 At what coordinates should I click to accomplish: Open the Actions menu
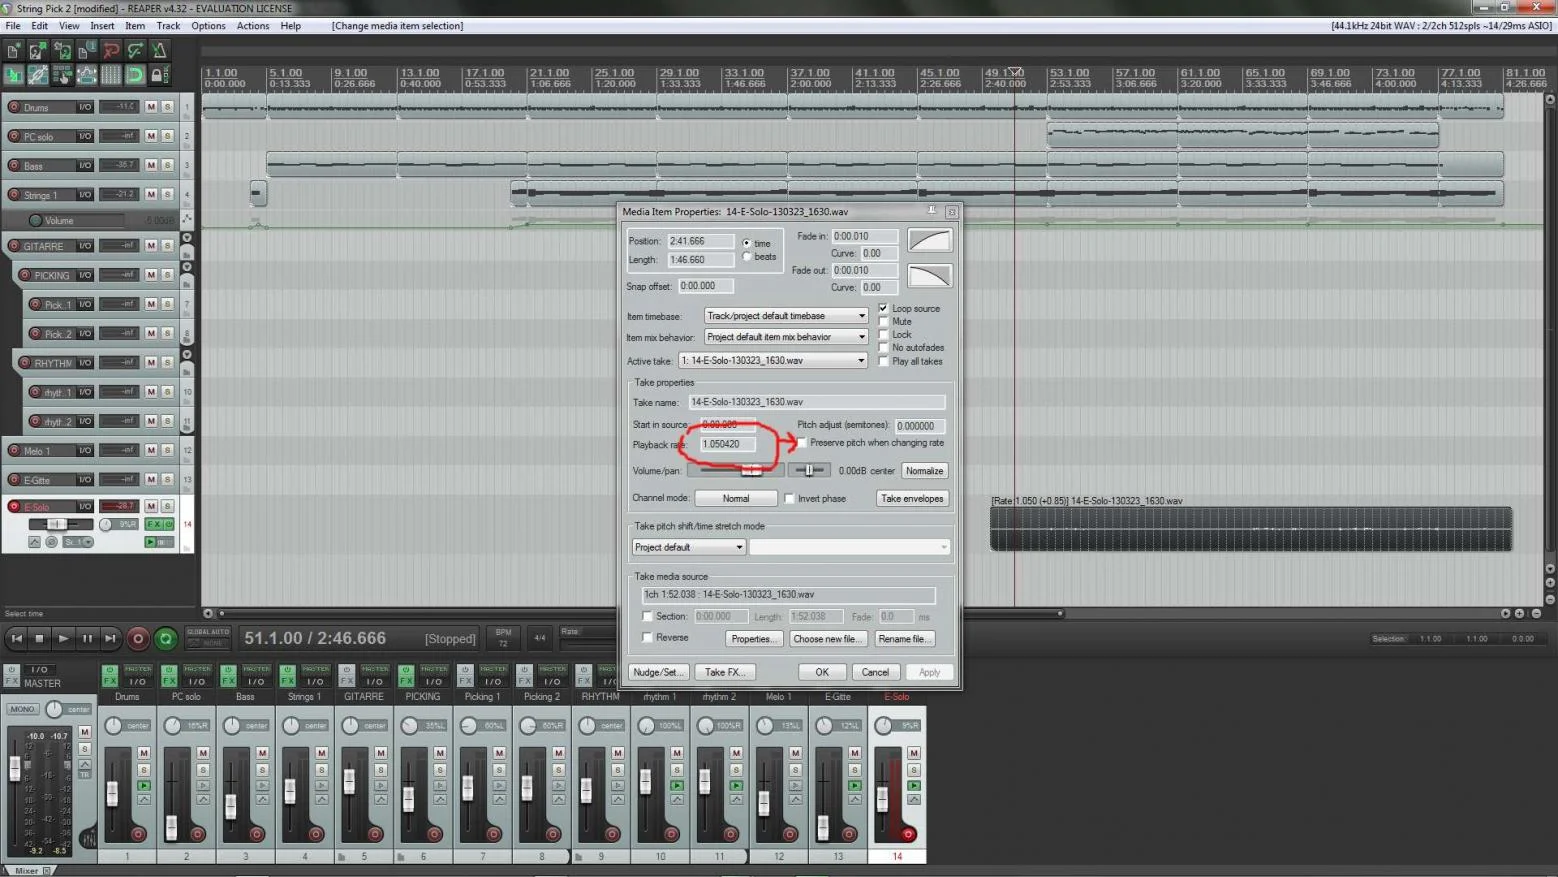(252, 26)
